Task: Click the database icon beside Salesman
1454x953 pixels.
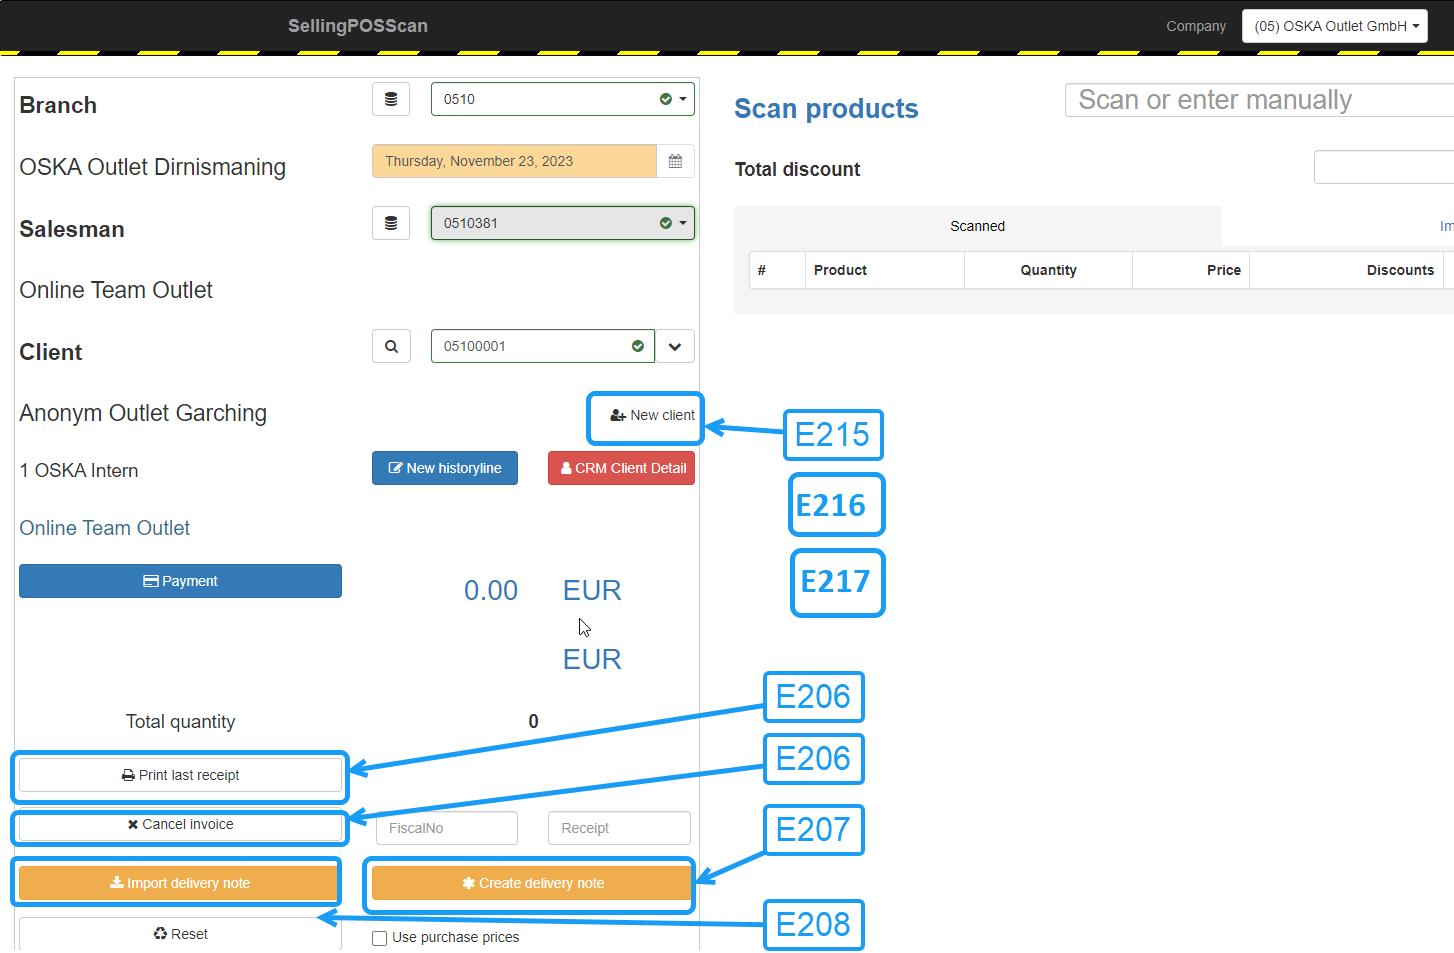Action: 391,223
